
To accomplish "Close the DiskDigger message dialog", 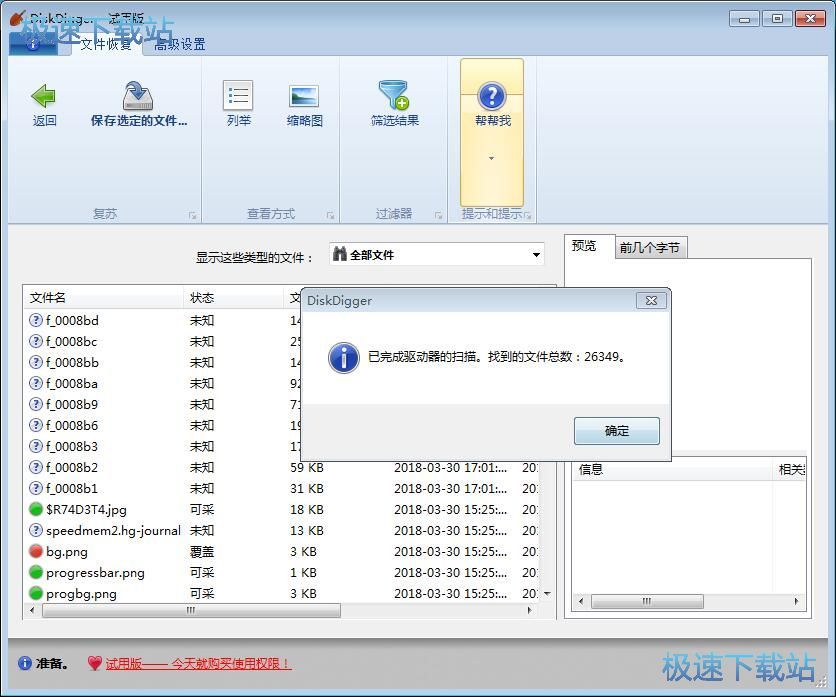I will pos(651,300).
